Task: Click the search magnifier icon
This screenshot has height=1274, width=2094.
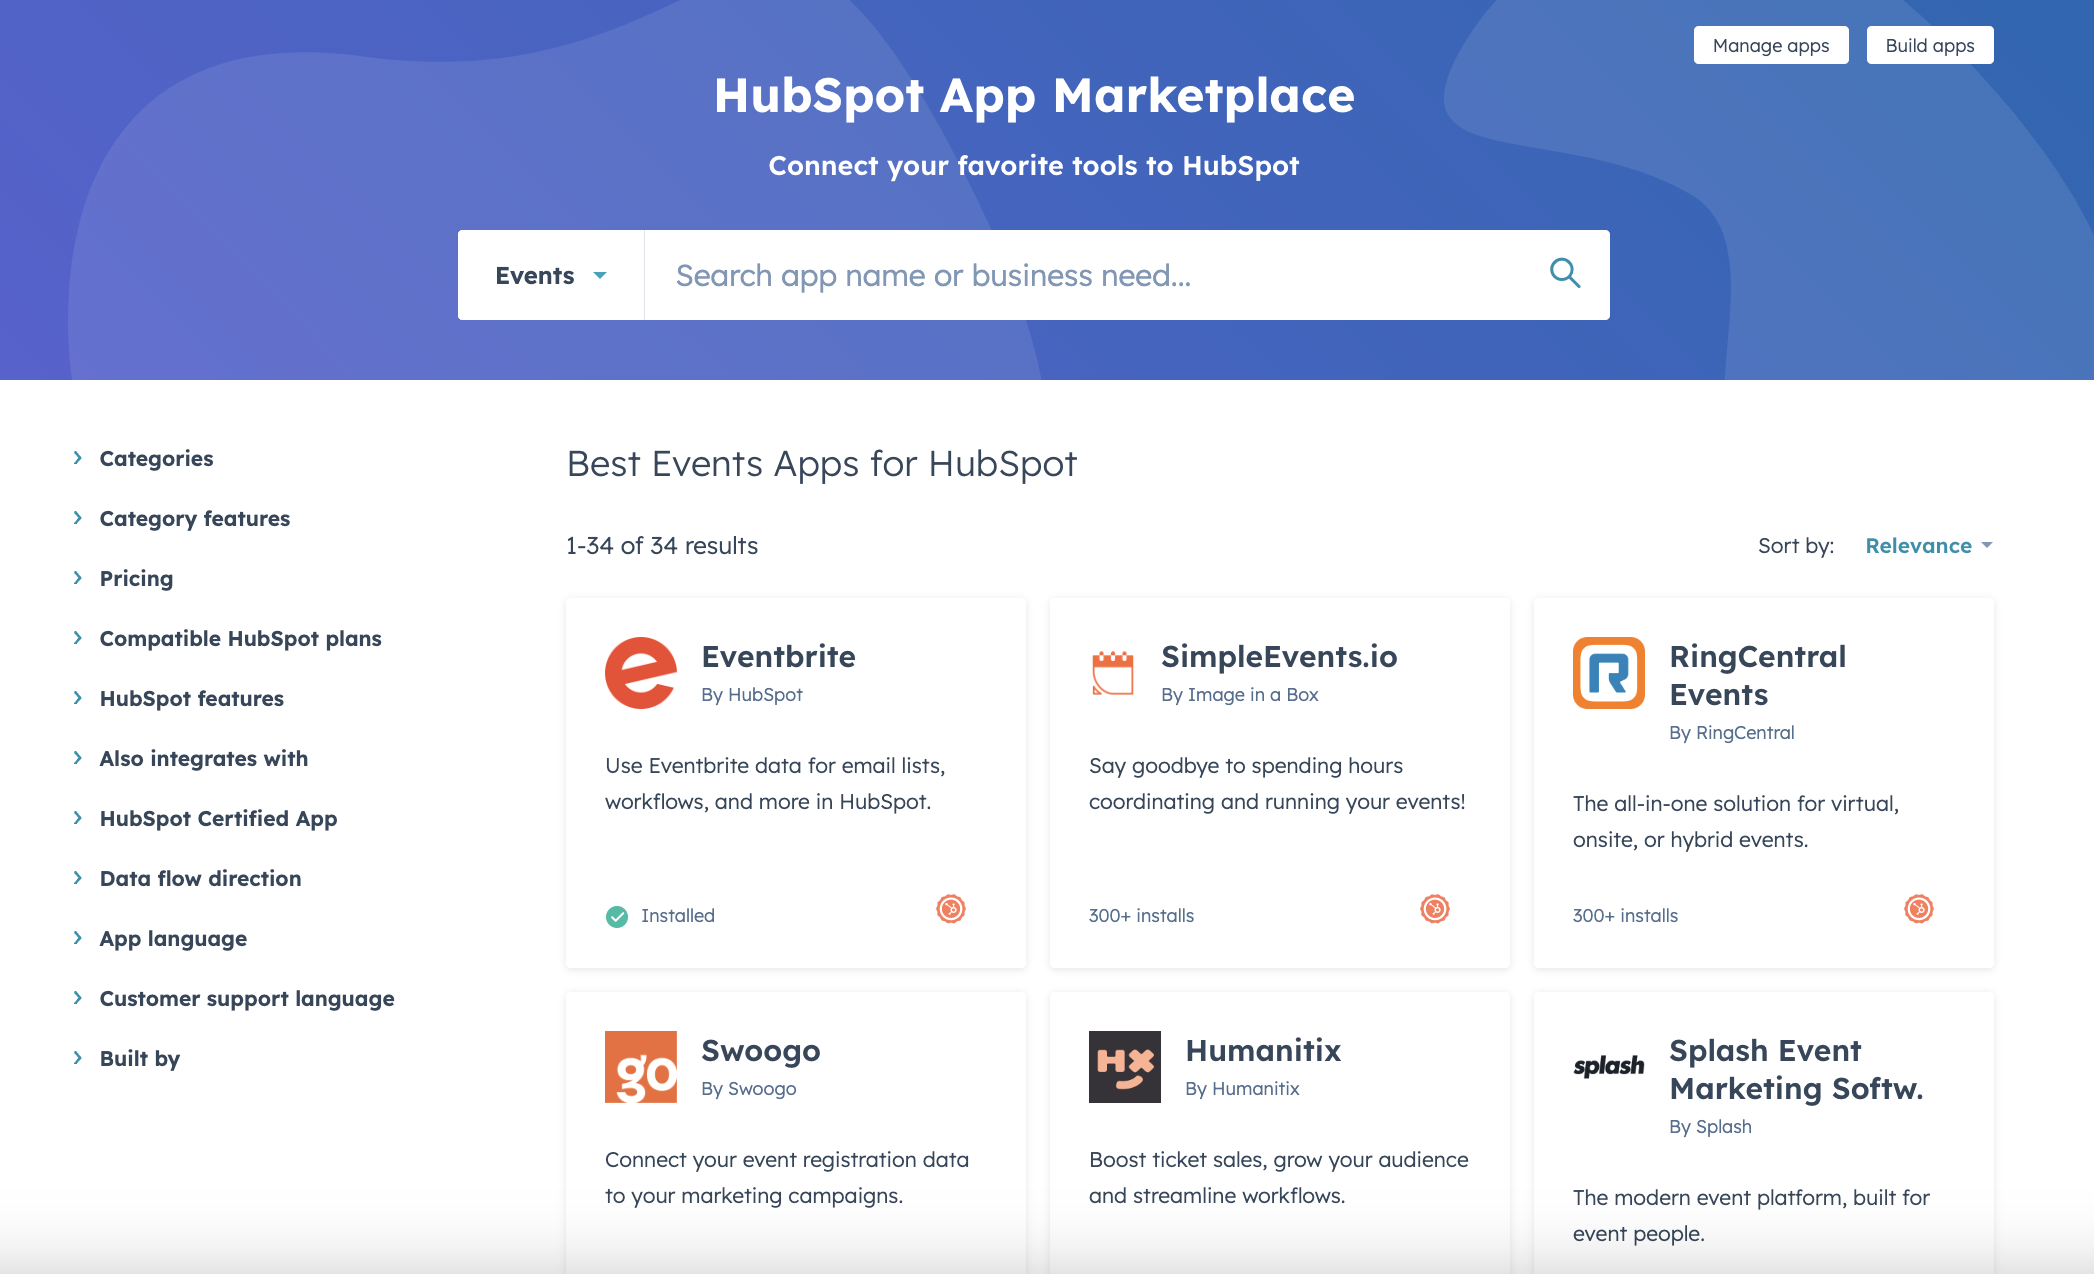Action: point(1565,274)
